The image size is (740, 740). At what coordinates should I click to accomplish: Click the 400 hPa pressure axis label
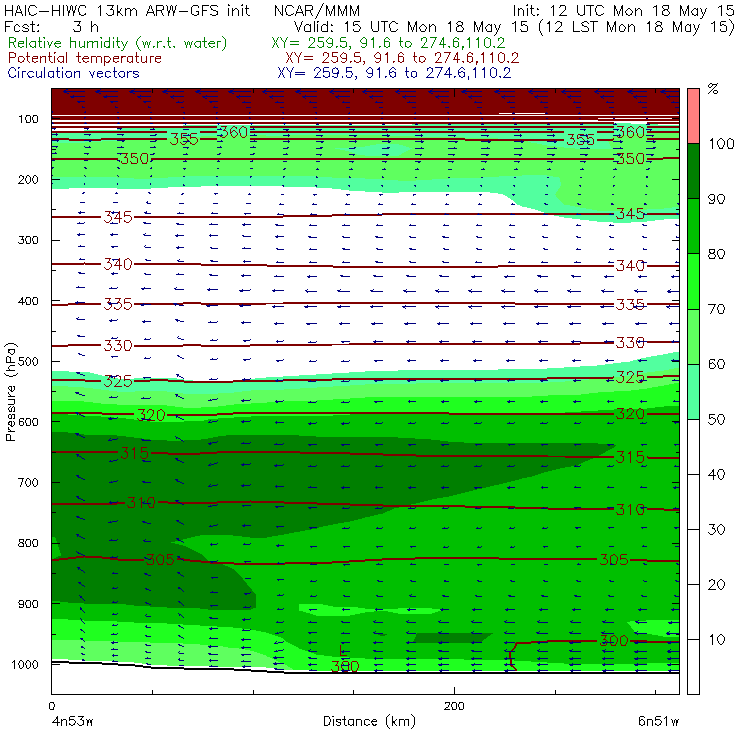tap(28, 301)
